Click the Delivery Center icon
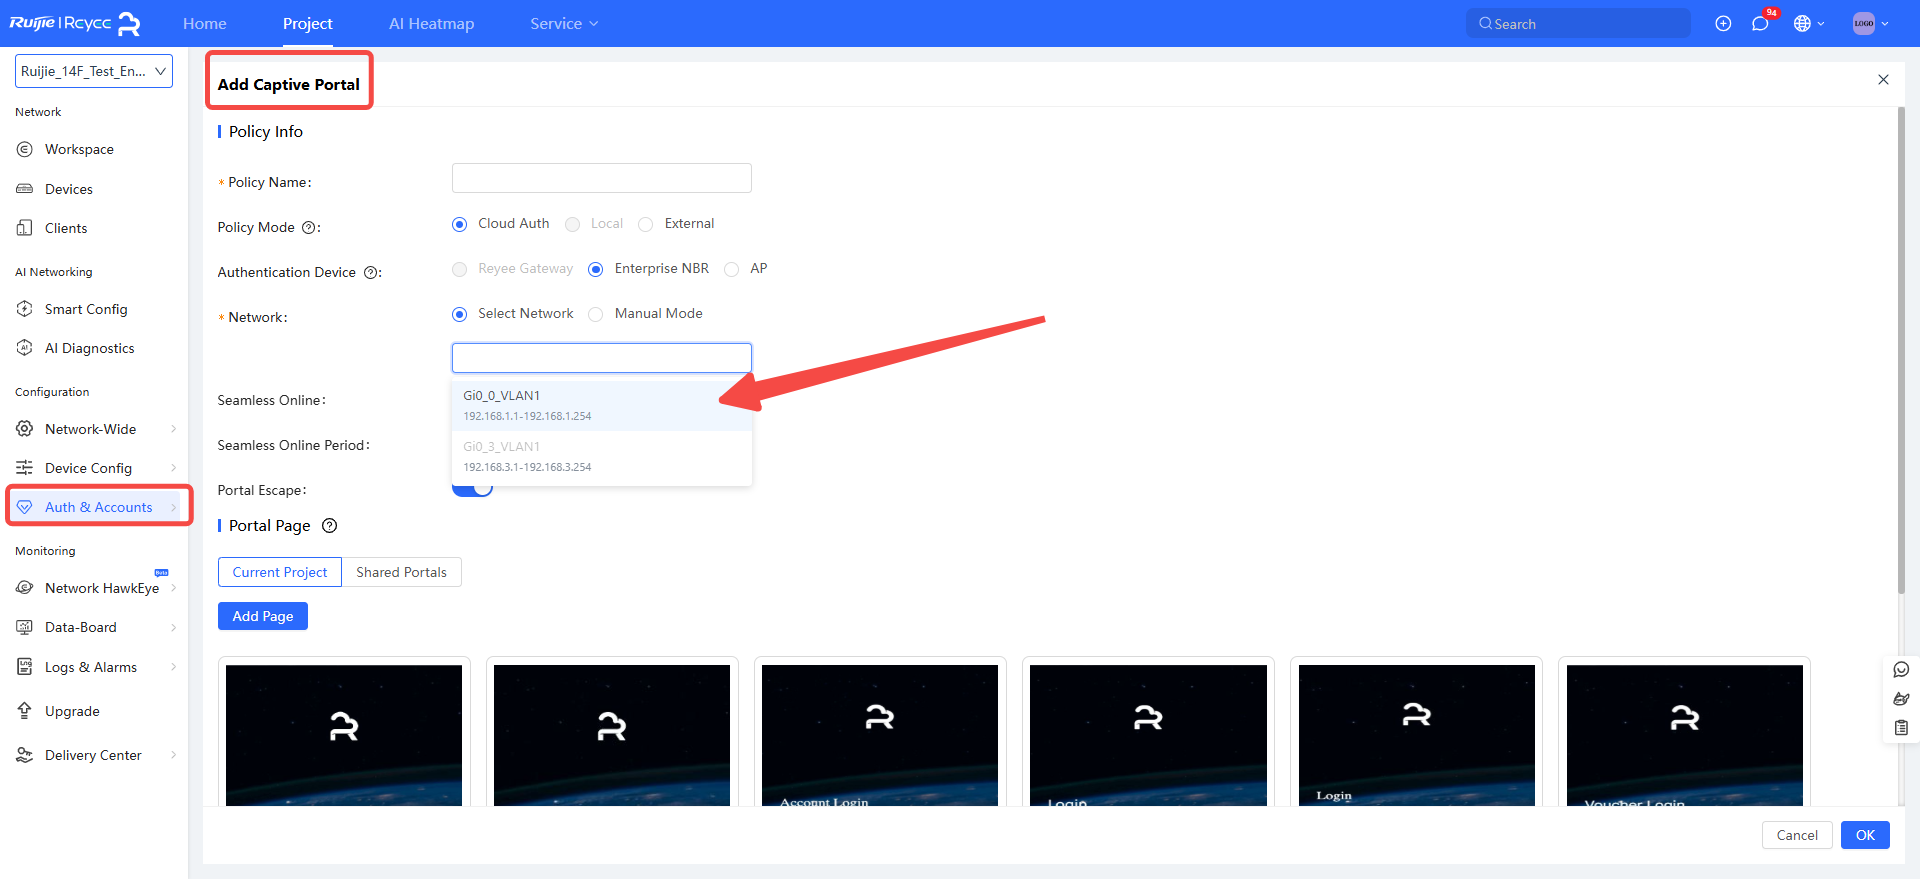 click(25, 755)
